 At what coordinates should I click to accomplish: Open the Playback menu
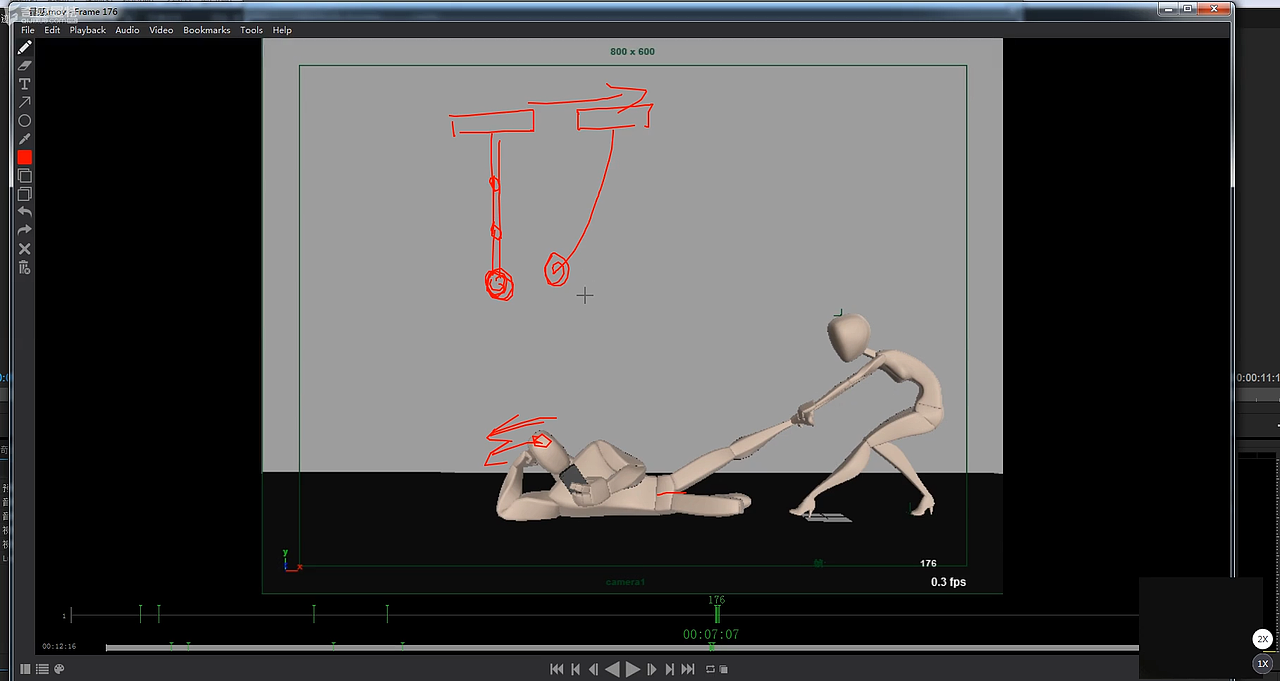coord(88,30)
